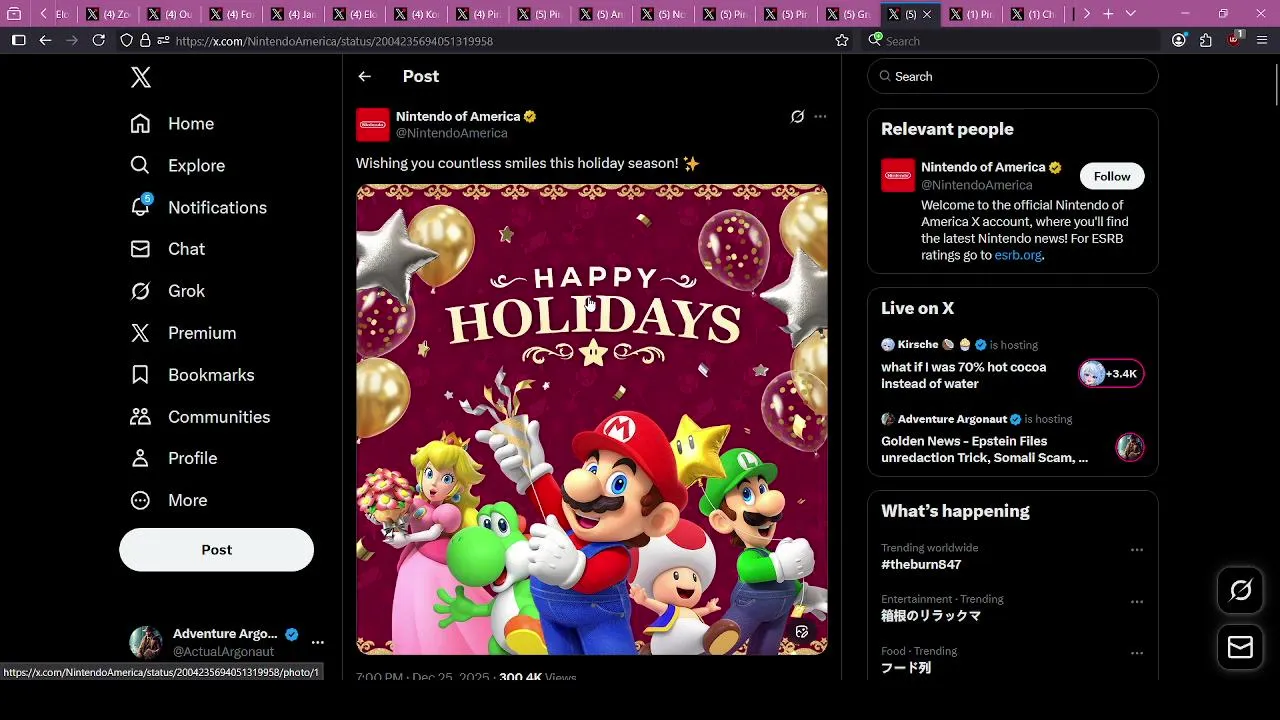Switch to the '(5) Gr' tab
Image resolution: width=1280 pixels, height=720 pixels.
(849, 14)
